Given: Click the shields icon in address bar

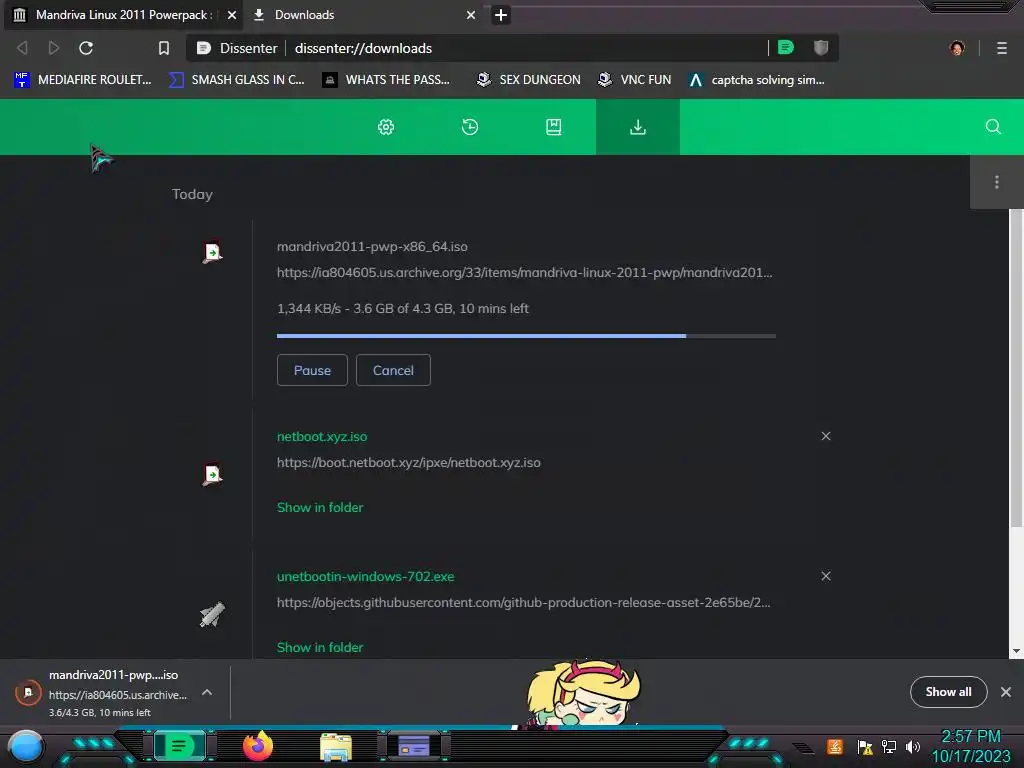Looking at the screenshot, I should pyautogui.click(x=821, y=48).
